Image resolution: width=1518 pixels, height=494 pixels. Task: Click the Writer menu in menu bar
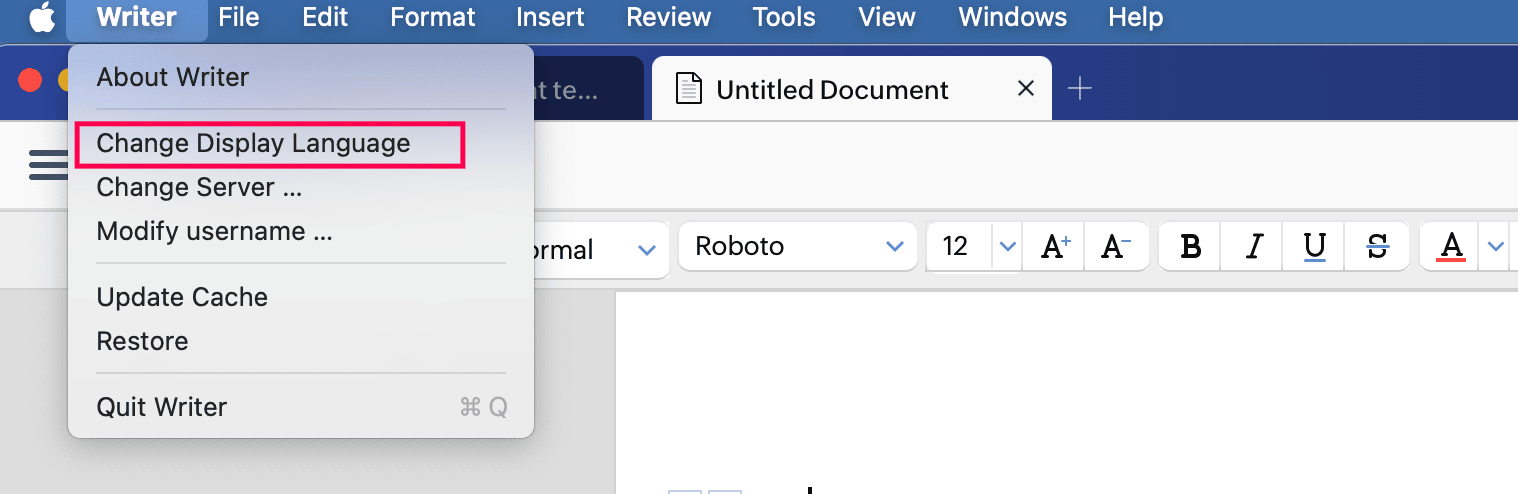[x=137, y=17]
